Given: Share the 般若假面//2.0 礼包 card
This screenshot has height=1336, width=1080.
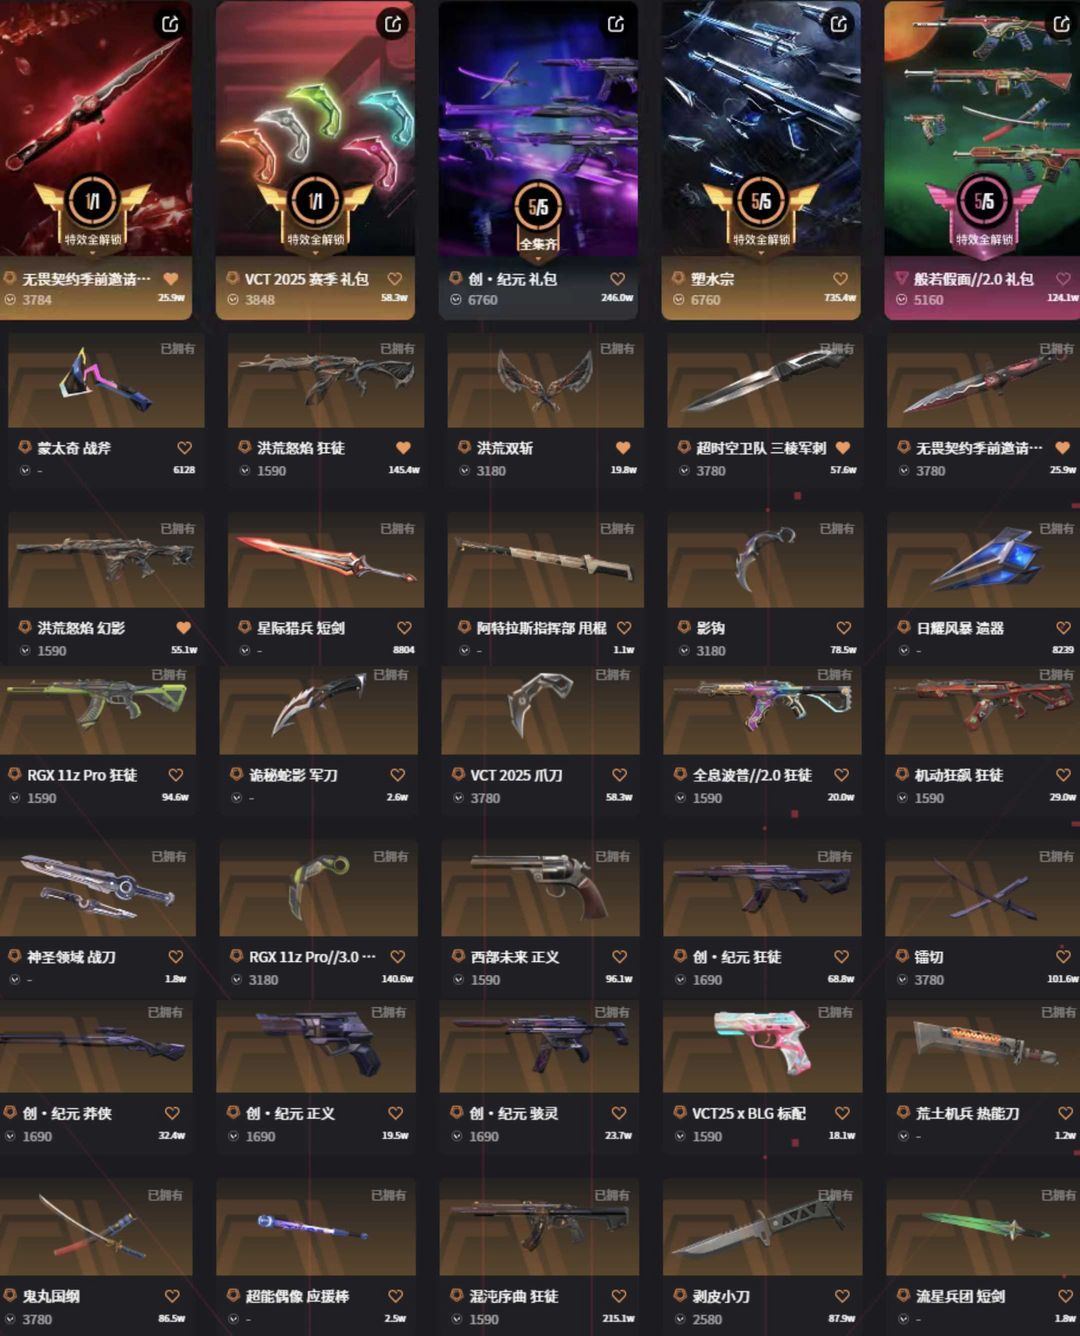Looking at the screenshot, I should tap(1062, 24).
